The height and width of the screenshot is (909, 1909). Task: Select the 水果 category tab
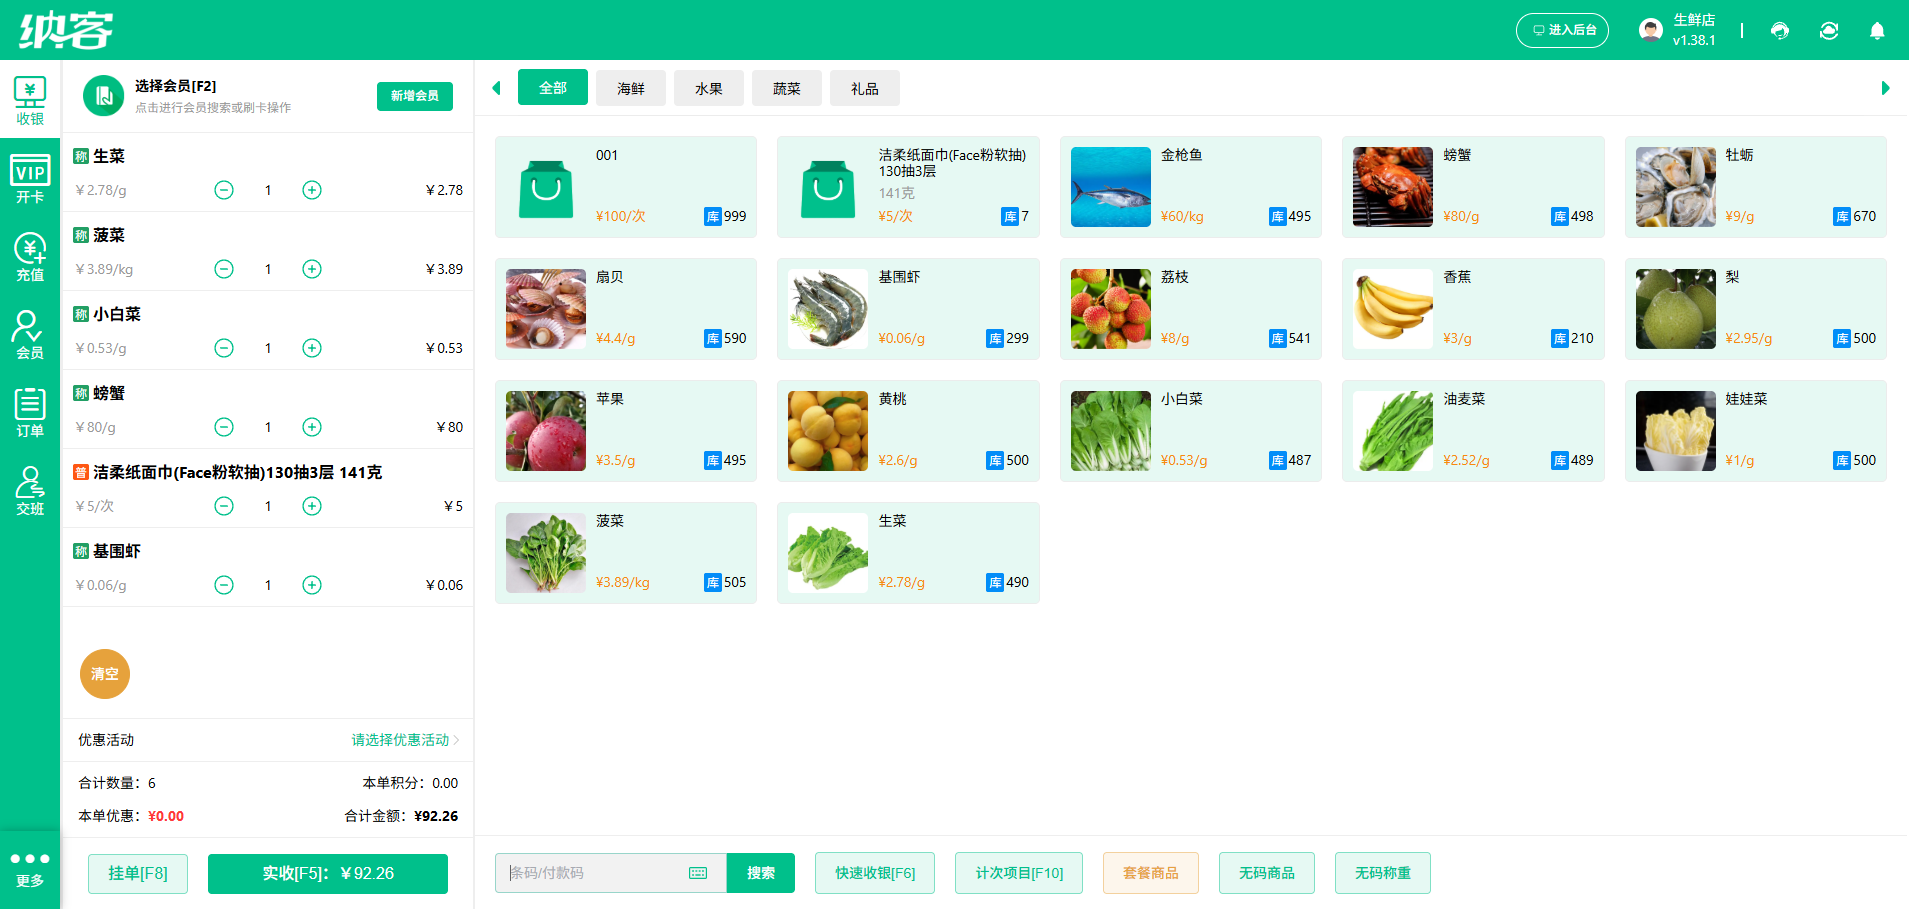click(709, 88)
